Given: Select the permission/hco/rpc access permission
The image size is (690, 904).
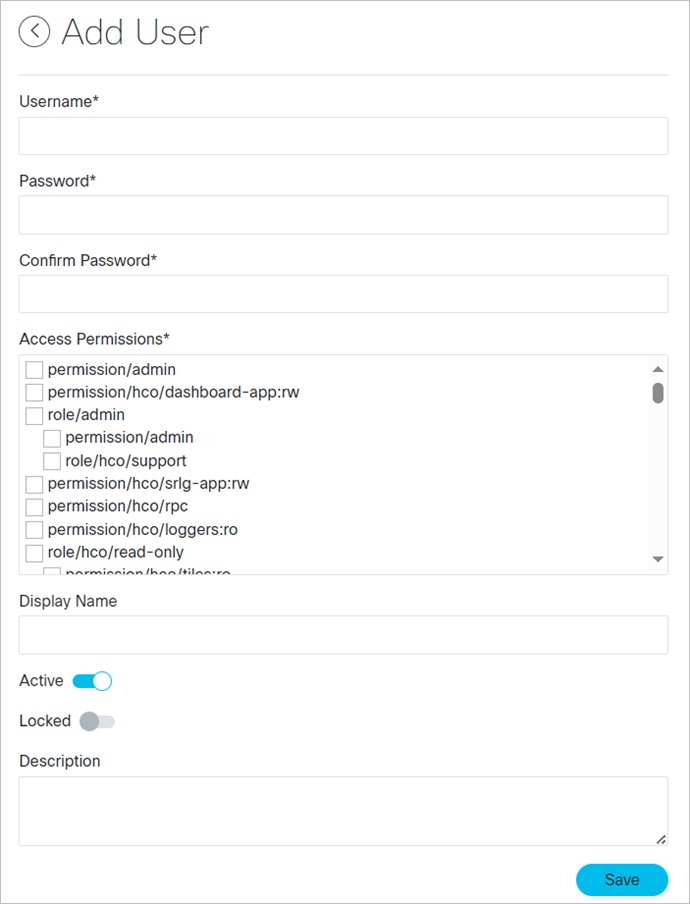Looking at the screenshot, I should click(x=34, y=507).
